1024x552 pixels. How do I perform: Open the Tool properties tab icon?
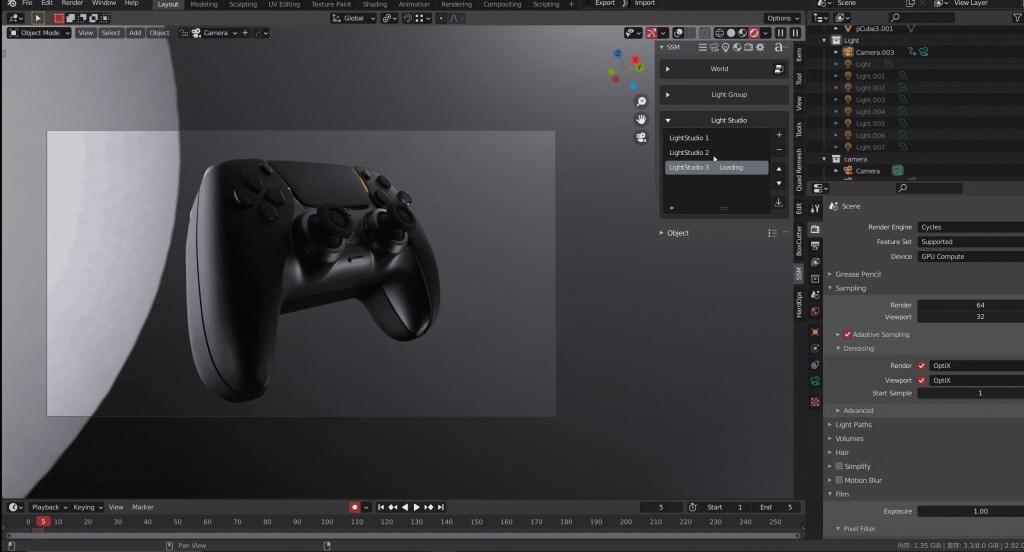(x=815, y=208)
